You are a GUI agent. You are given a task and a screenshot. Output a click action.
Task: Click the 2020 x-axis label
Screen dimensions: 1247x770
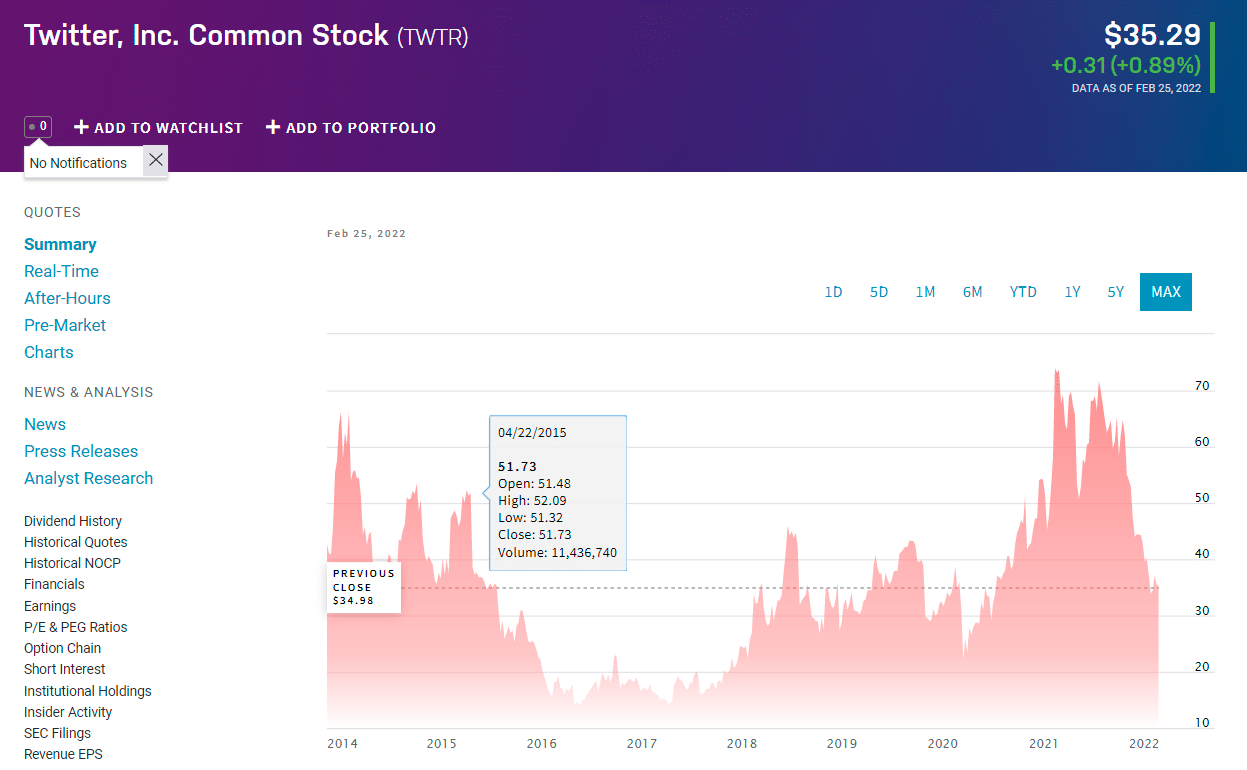pyautogui.click(x=943, y=743)
